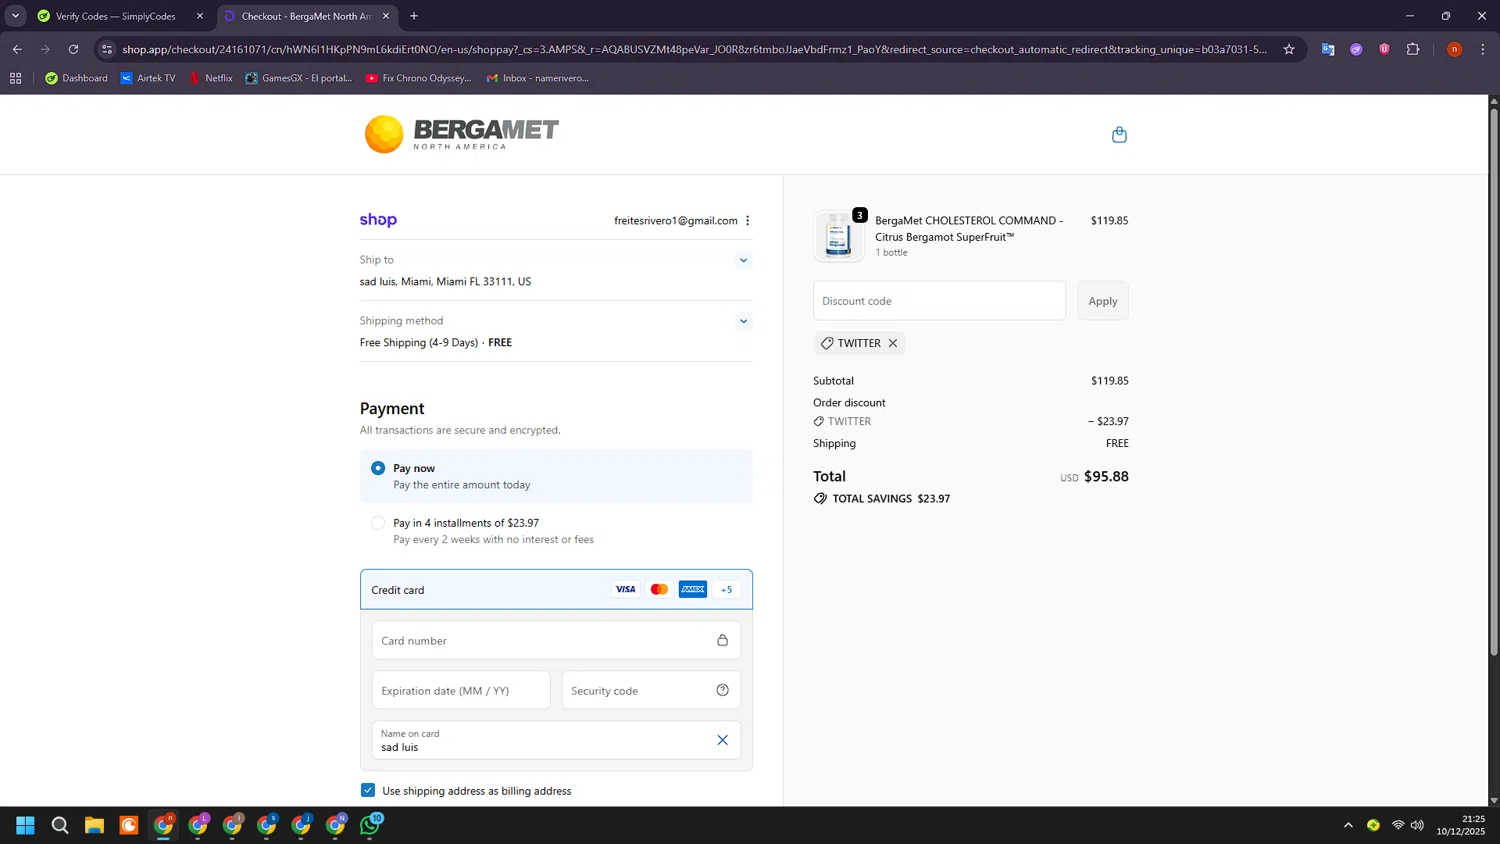Open account options three-dot menu

click(747, 221)
